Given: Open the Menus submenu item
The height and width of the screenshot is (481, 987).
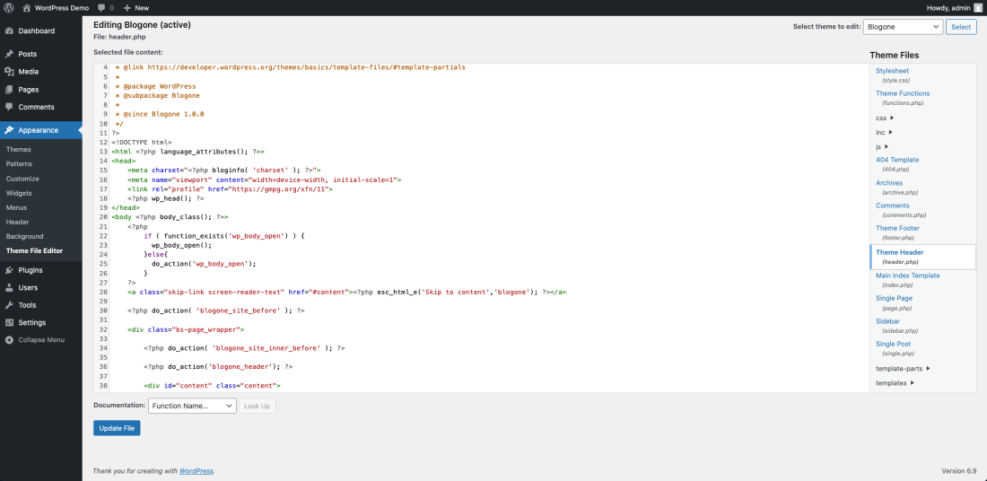Looking at the screenshot, I should tap(16, 208).
